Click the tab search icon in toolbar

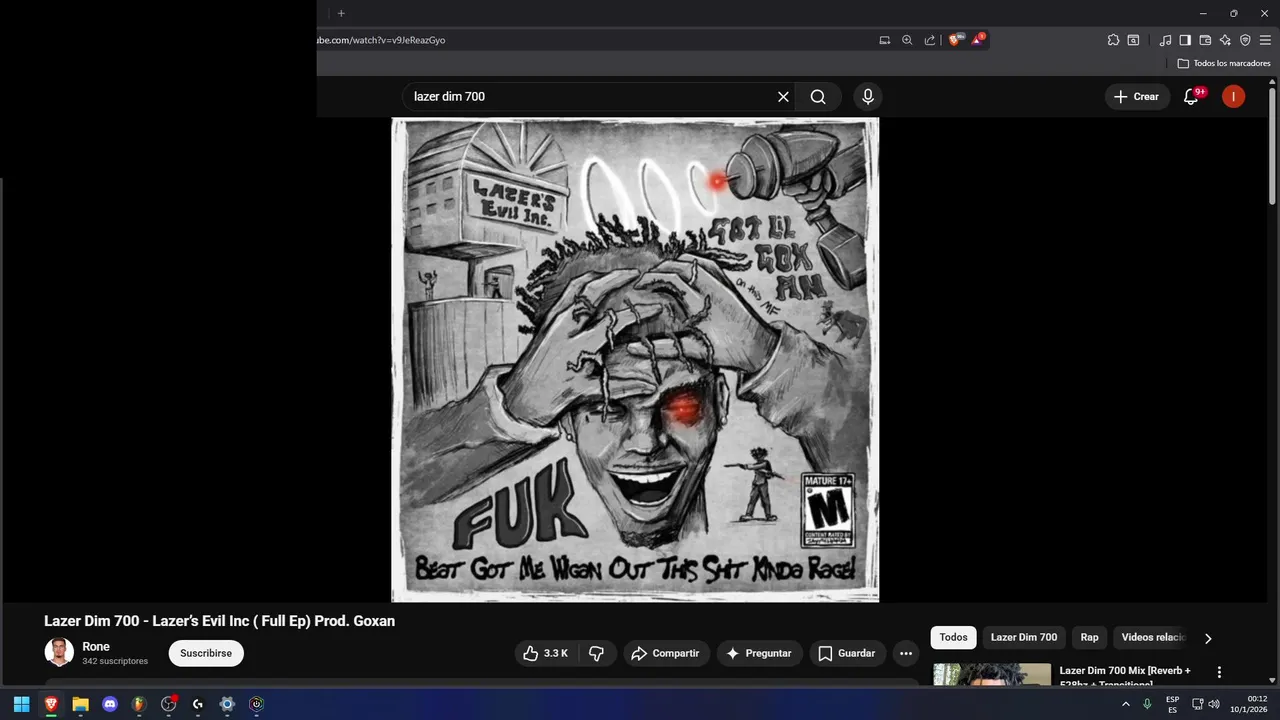1133,40
